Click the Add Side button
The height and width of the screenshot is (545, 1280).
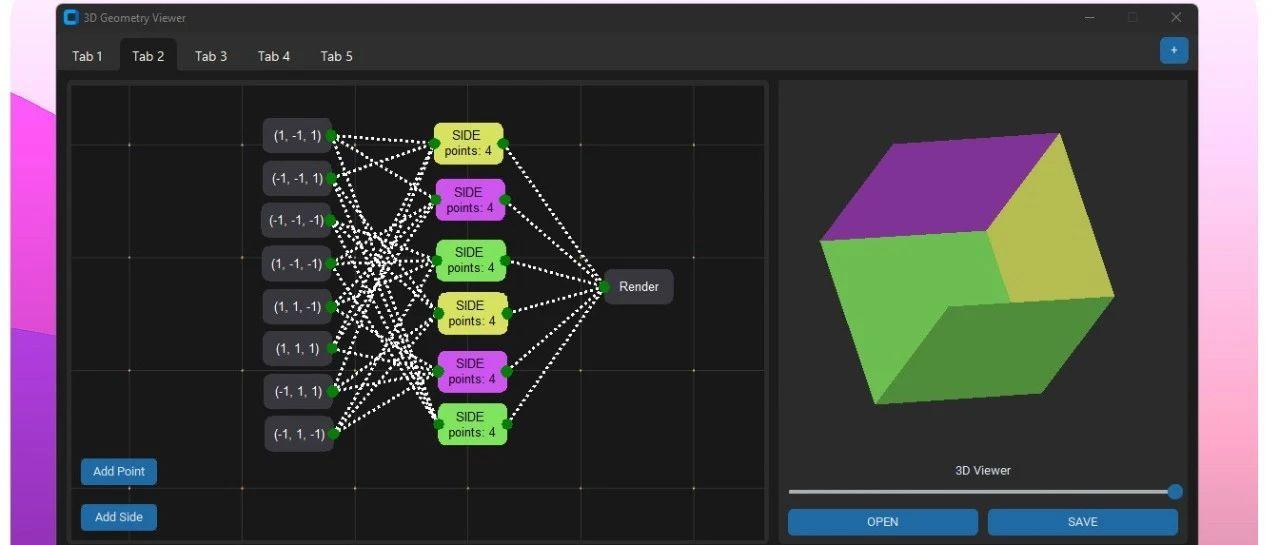pyautogui.click(x=119, y=517)
